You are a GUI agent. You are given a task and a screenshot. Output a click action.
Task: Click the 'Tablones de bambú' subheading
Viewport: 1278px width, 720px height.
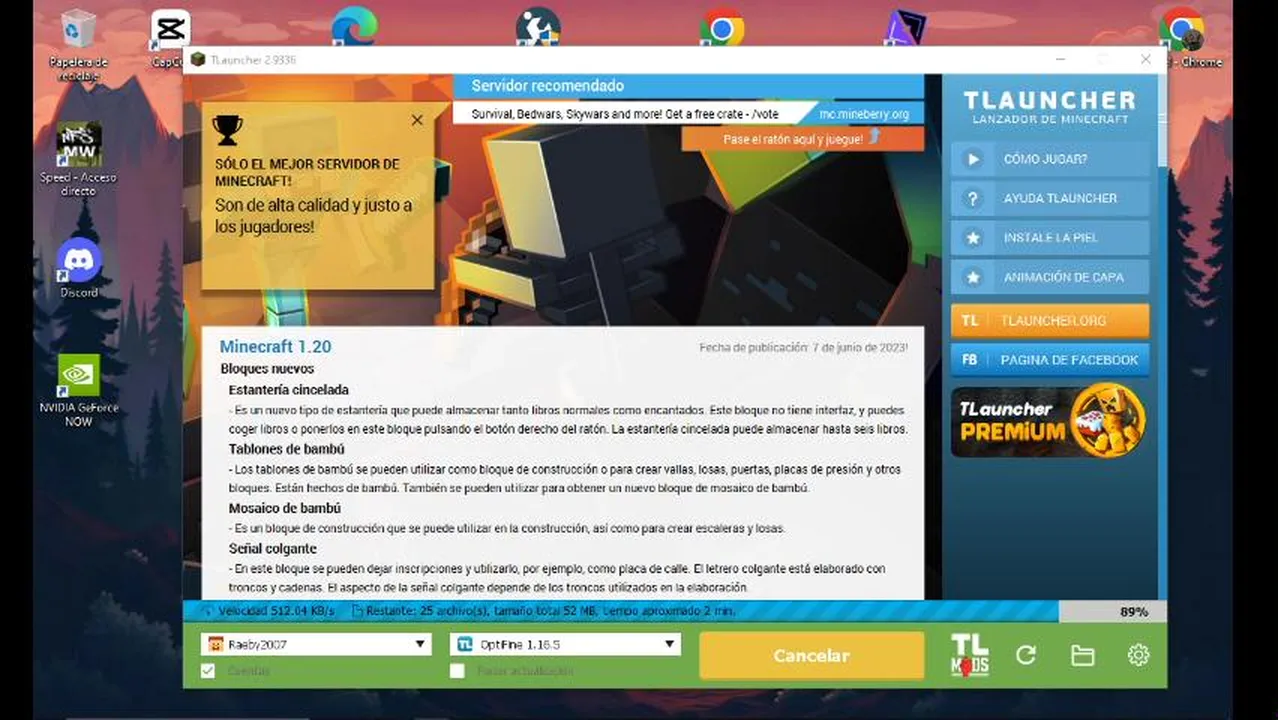pos(286,449)
